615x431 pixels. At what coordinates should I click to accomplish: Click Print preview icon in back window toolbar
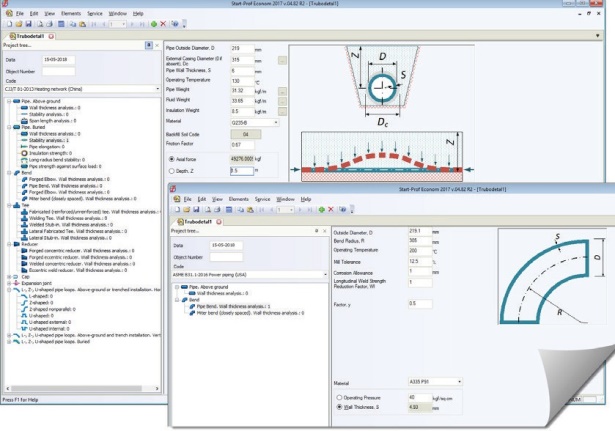(x=40, y=24)
